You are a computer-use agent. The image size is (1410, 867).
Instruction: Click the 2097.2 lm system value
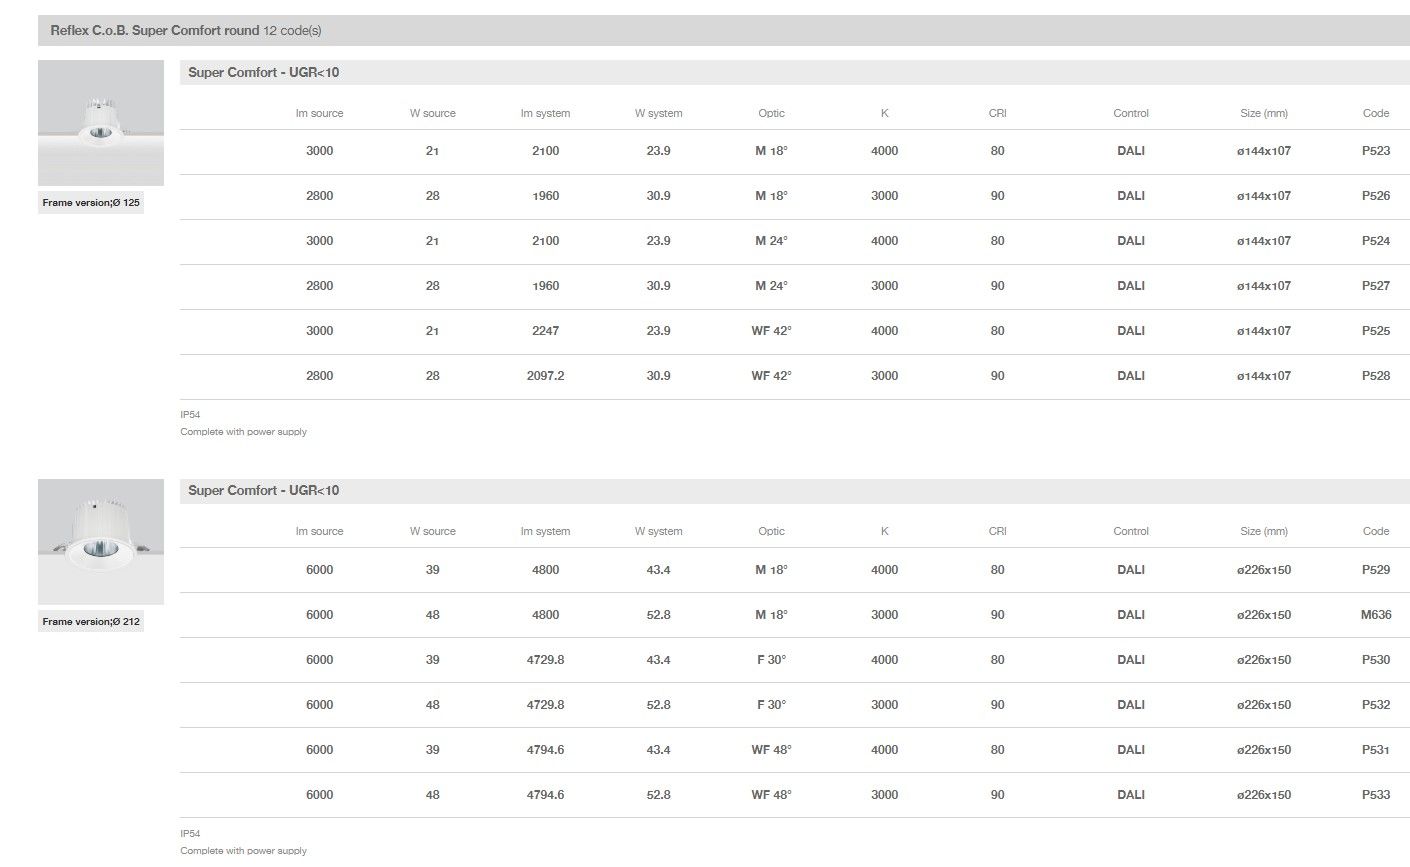[x=545, y=376]
